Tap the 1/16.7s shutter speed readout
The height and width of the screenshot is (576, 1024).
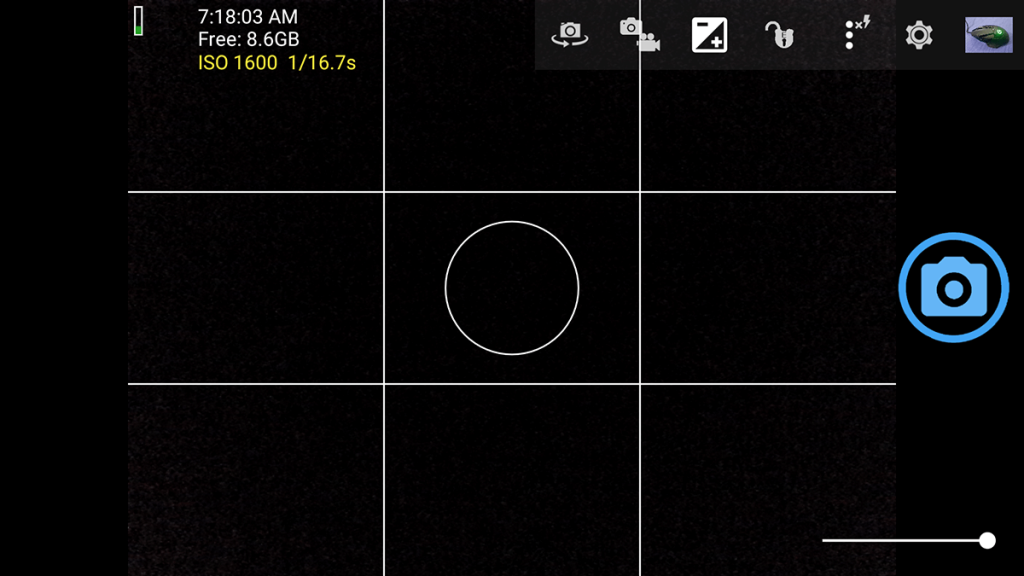[x=322, y=63]
